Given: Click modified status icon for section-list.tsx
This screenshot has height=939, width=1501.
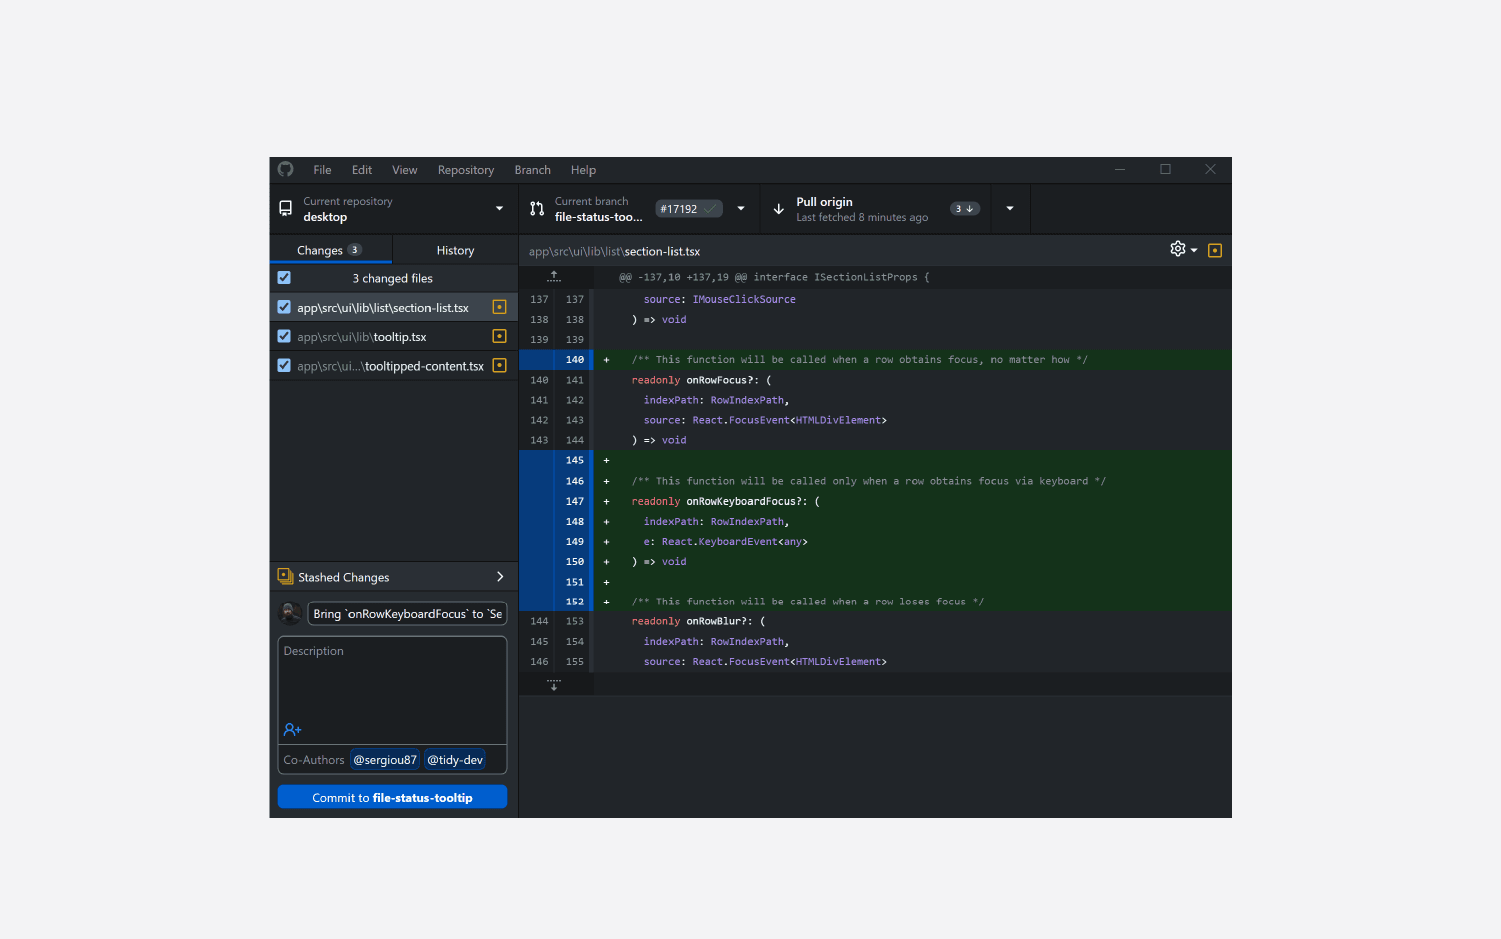Looking at the screenshot, I should pyautogui.click(x=499, y=308).
